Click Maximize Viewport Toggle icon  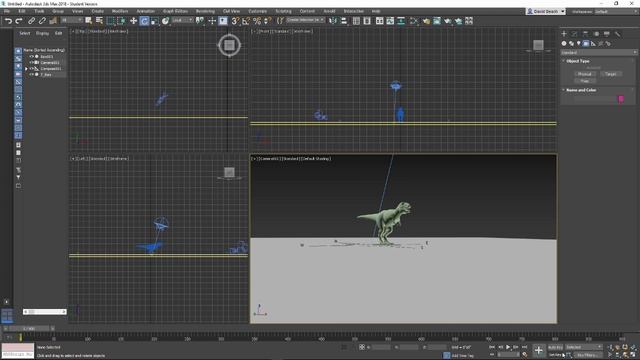click(633, 355)
